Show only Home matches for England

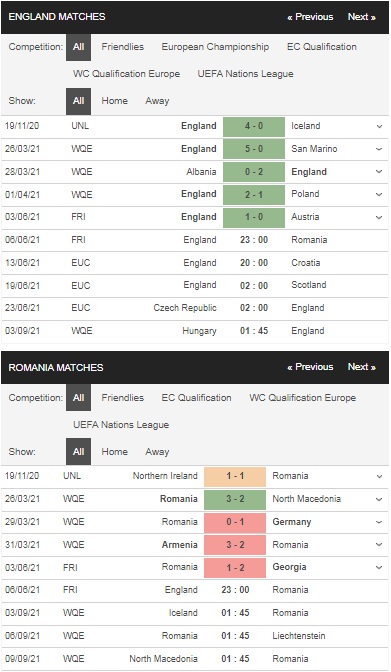click(114, 101)
